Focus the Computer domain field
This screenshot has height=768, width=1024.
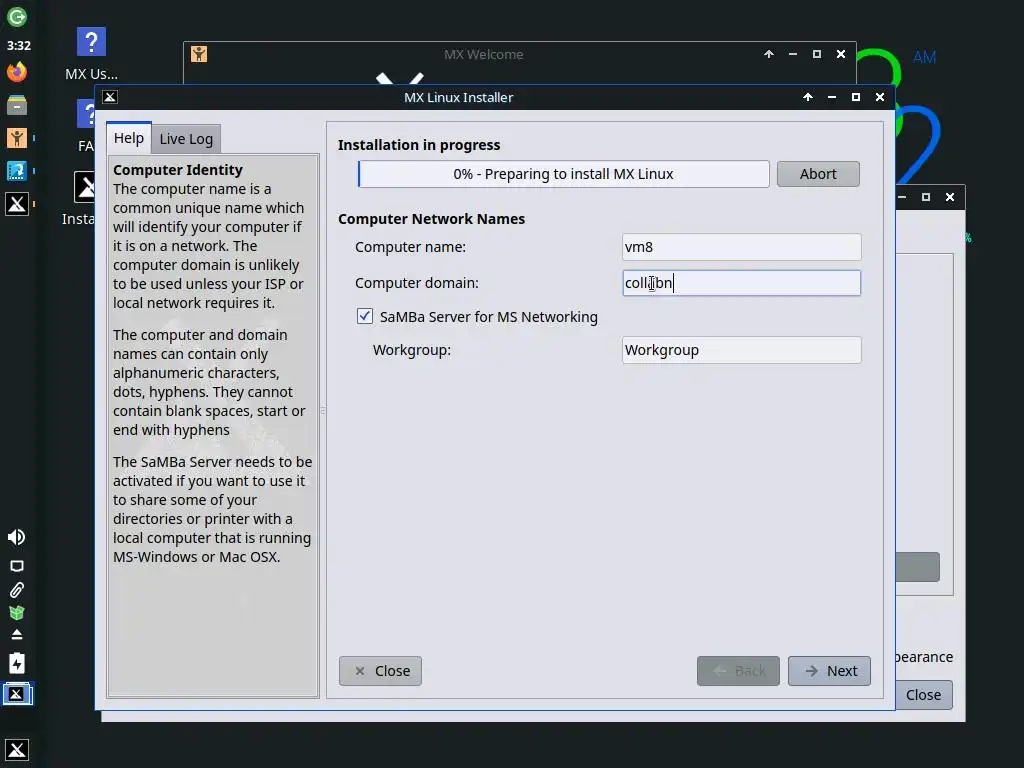click(741, 283)
